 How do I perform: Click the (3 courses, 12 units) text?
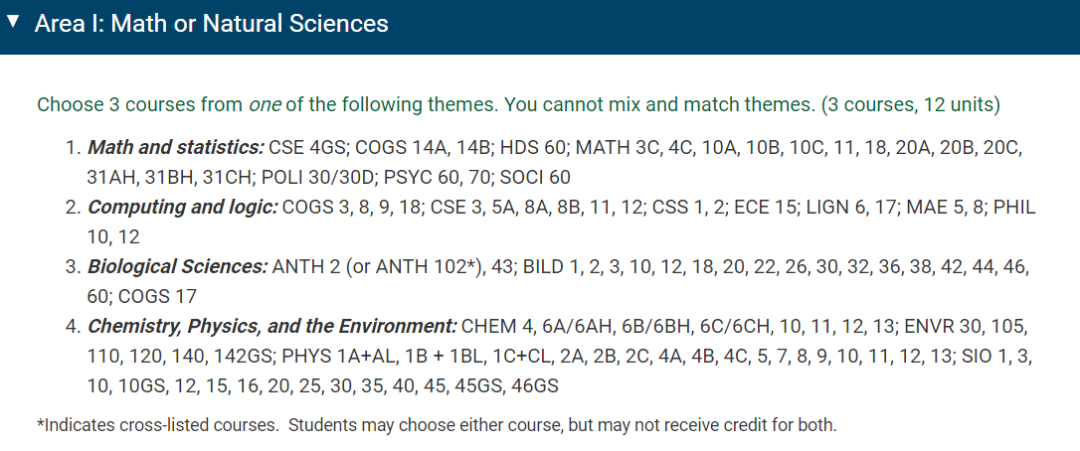[x=911, y=105]
